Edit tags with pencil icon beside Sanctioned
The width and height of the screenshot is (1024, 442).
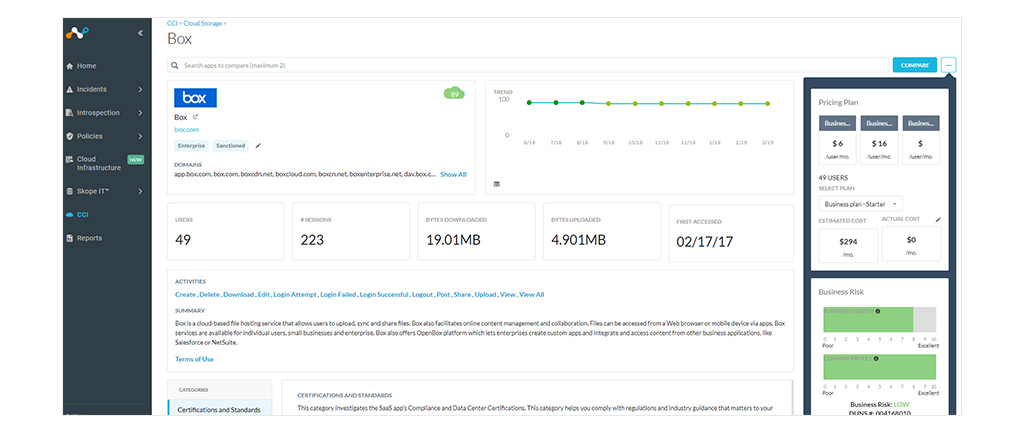tap(258, 146)
